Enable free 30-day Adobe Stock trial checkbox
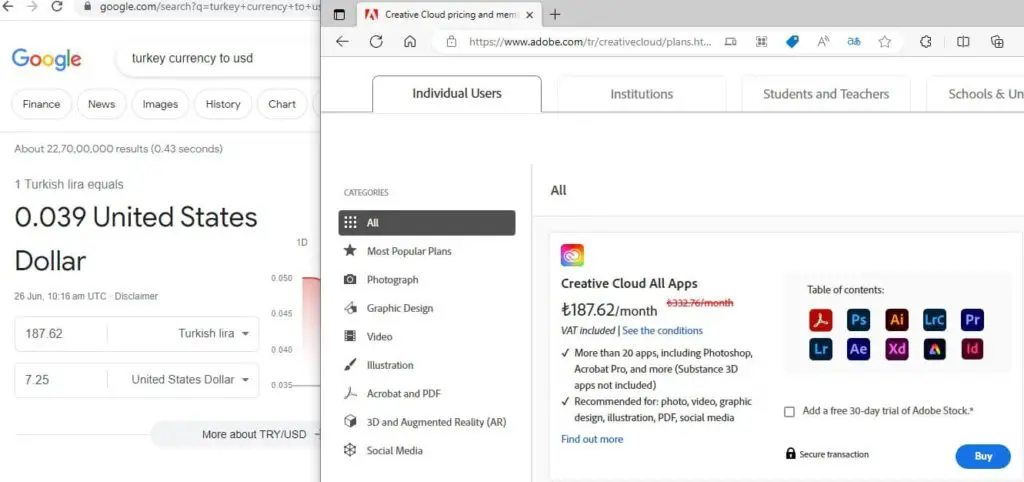The image size is (1024, 482). click(x=790, y=411)
